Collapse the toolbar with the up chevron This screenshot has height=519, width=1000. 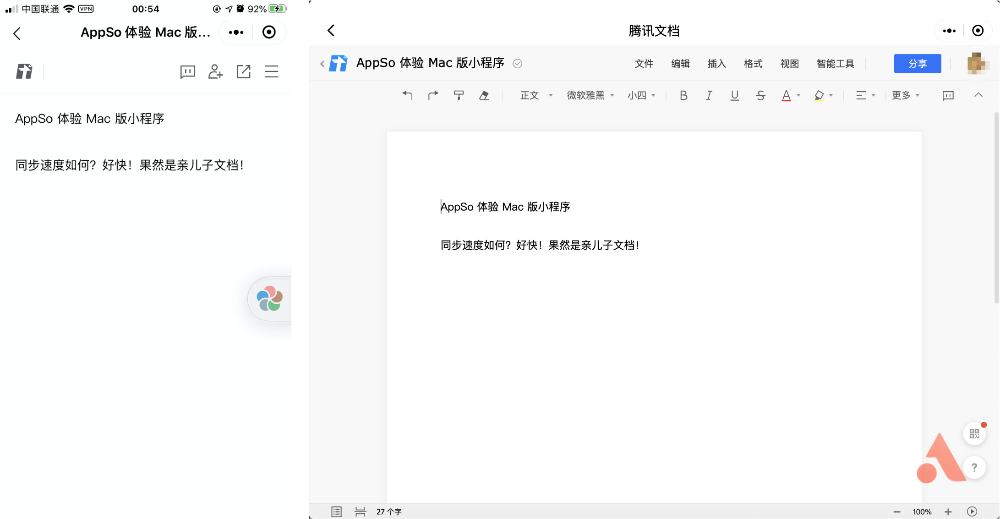(978, 95)
